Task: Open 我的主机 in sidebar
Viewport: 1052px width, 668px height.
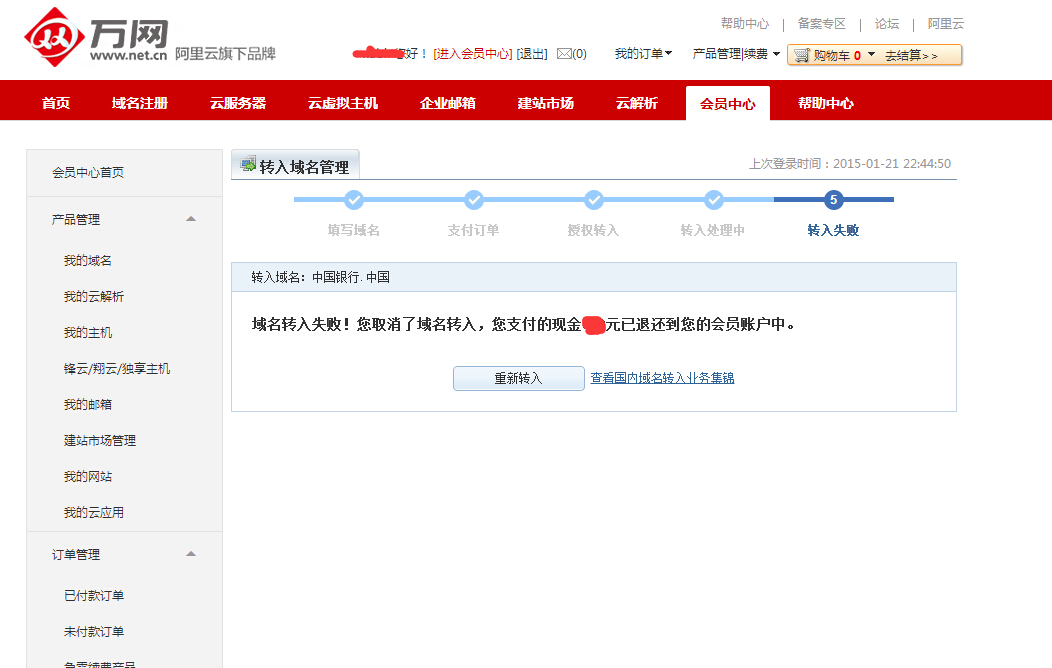Action: (88, 333)
